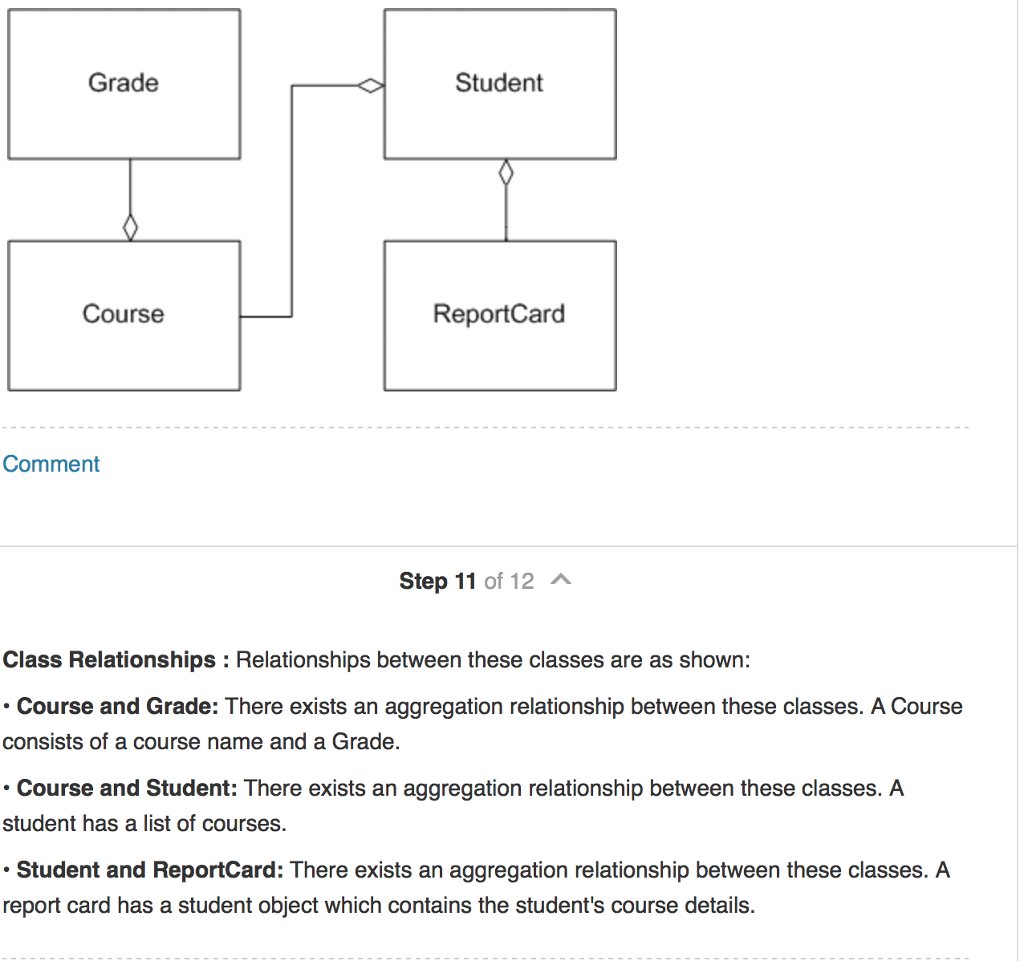
Task: Click the 'of 12' step indicator
Action: pos(509,581)
